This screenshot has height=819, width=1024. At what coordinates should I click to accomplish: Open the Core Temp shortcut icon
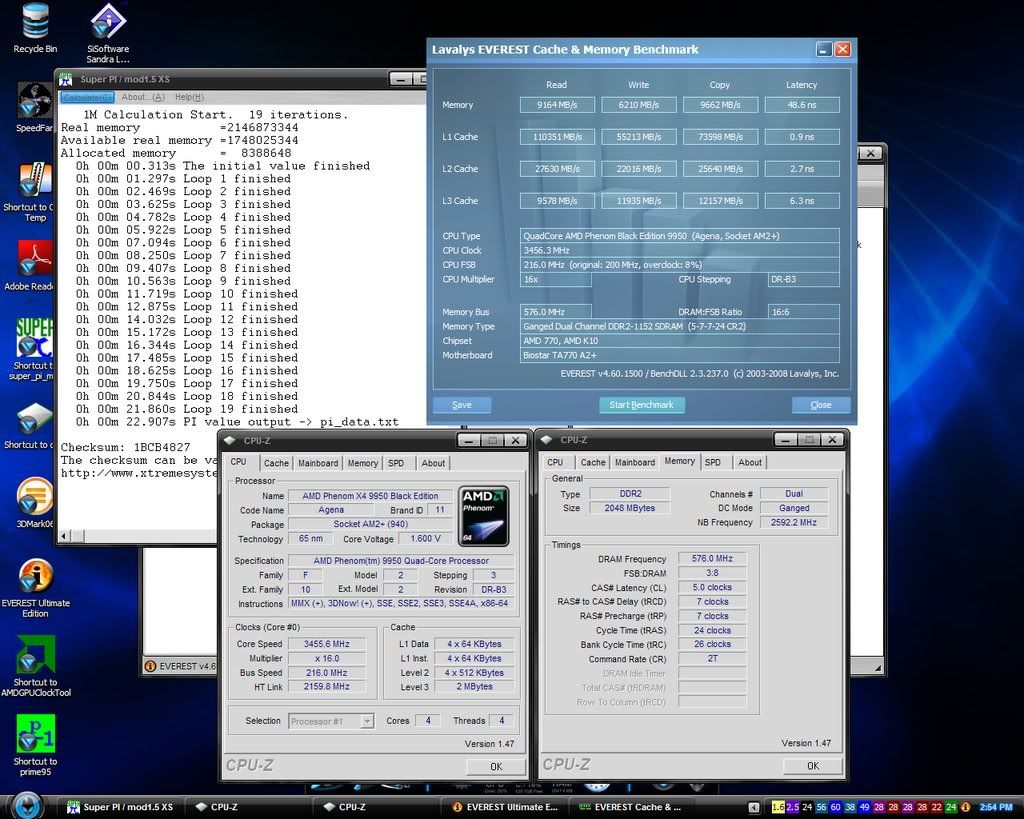click(35, 179)
